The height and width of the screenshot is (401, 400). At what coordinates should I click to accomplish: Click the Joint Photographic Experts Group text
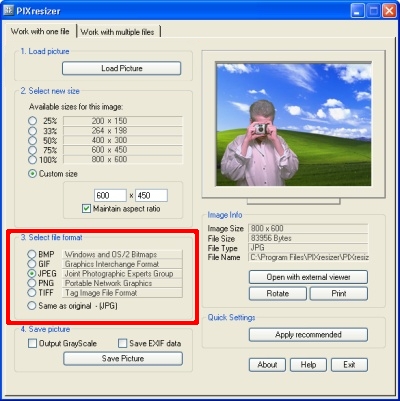(x=119, y=274)
